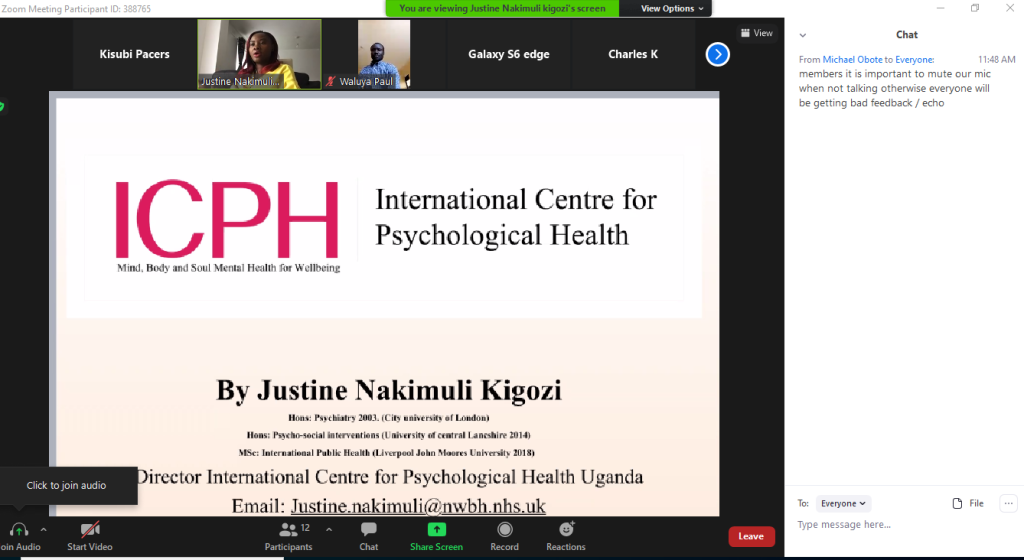Start video using the camera icon
Screen dimensions: 1024x560
tap(89, 530)
